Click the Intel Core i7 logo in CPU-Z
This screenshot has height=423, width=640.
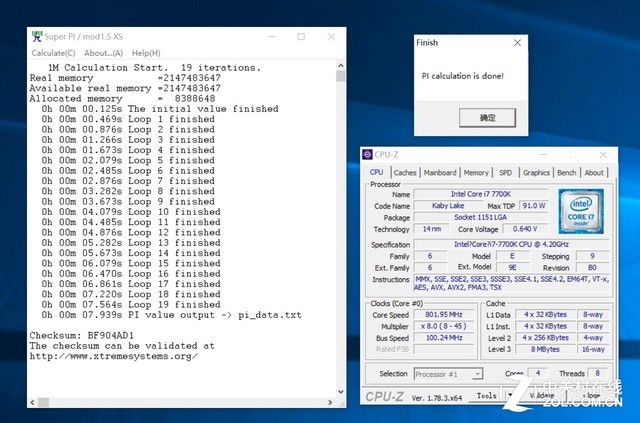[581, 211]
